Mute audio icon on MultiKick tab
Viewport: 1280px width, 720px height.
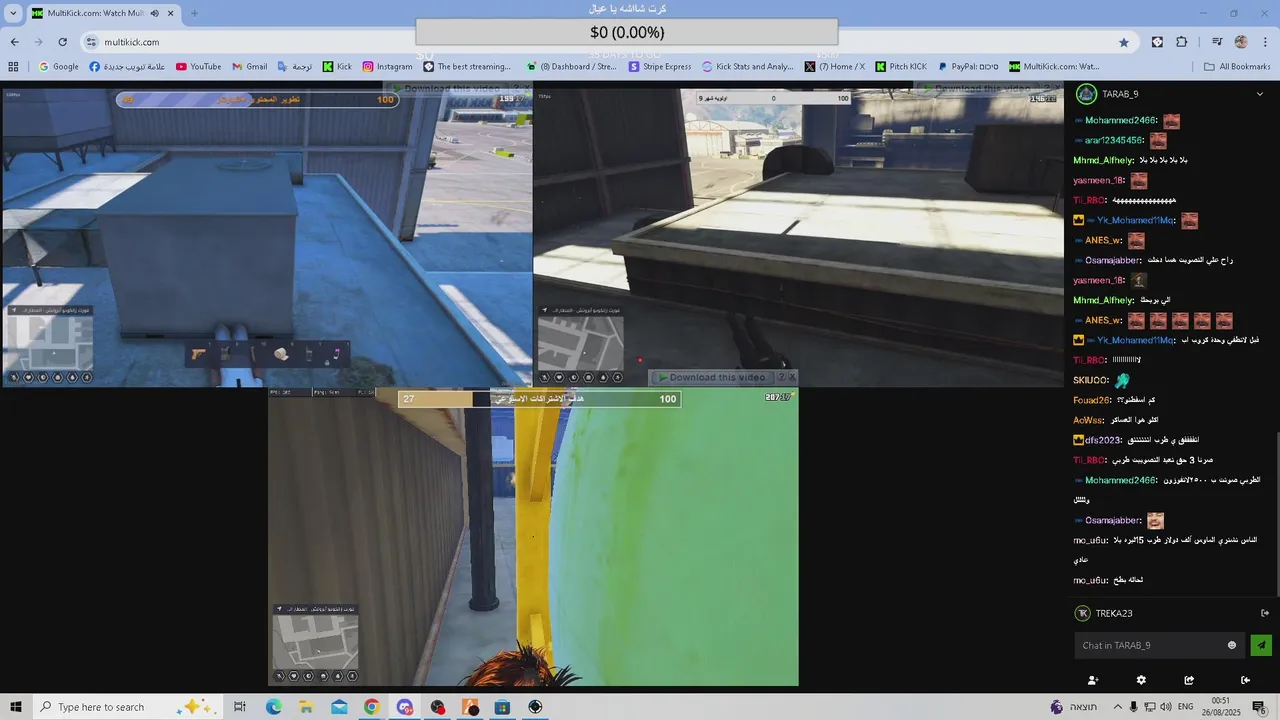click(154, 13)
